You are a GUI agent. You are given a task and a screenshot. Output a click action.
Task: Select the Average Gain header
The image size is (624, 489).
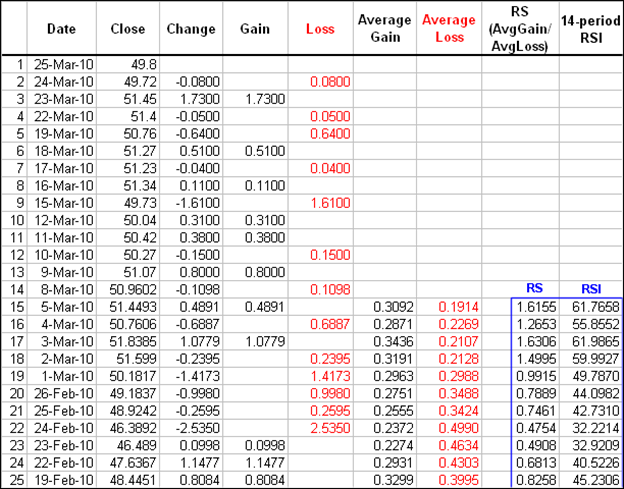(385, 28)
